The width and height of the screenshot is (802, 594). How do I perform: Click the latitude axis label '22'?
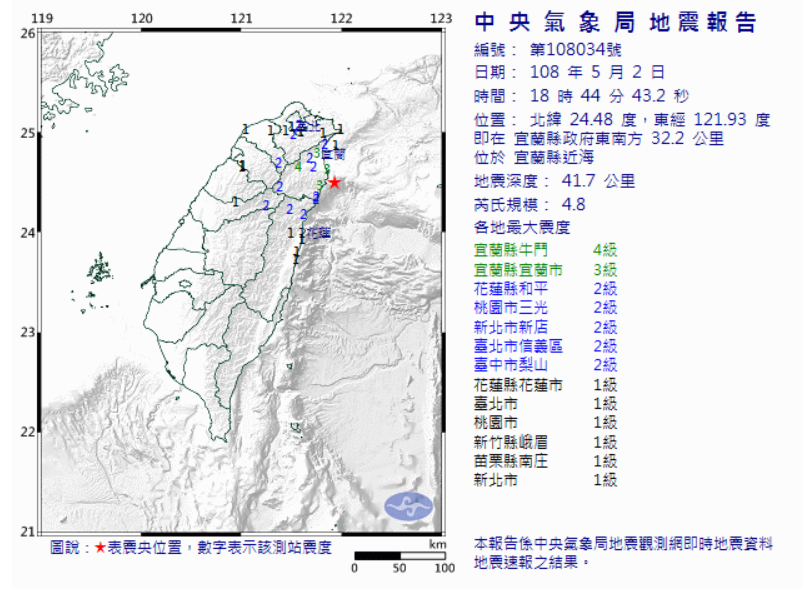(x=28, y=432)
